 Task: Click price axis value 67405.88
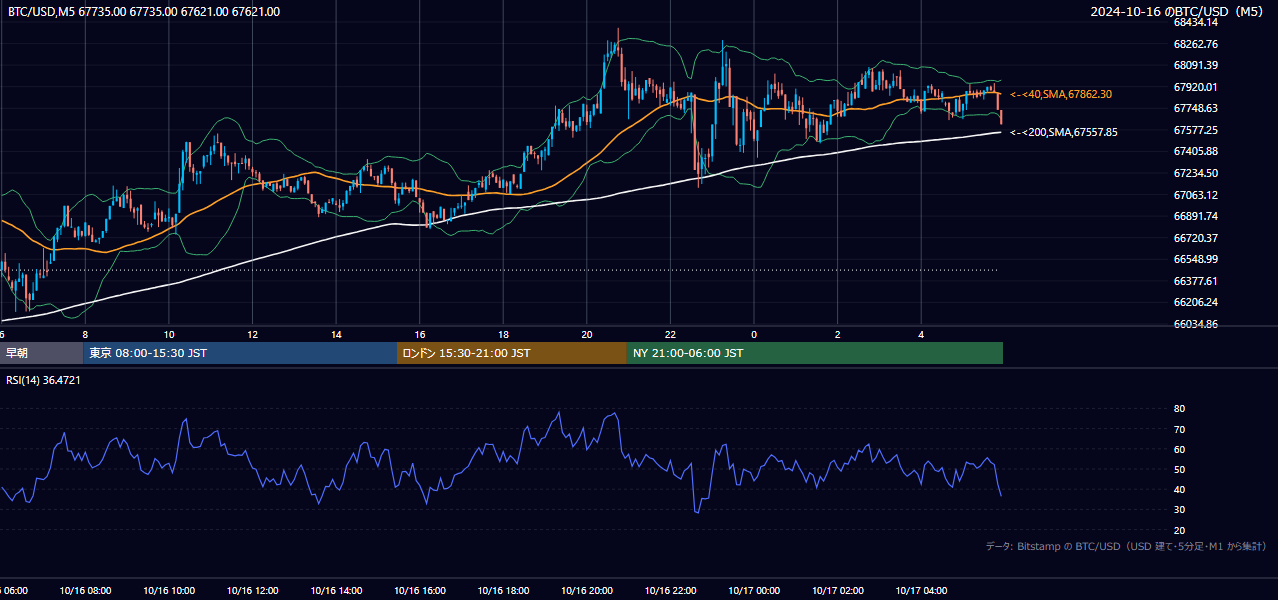tap(1196, 151)
